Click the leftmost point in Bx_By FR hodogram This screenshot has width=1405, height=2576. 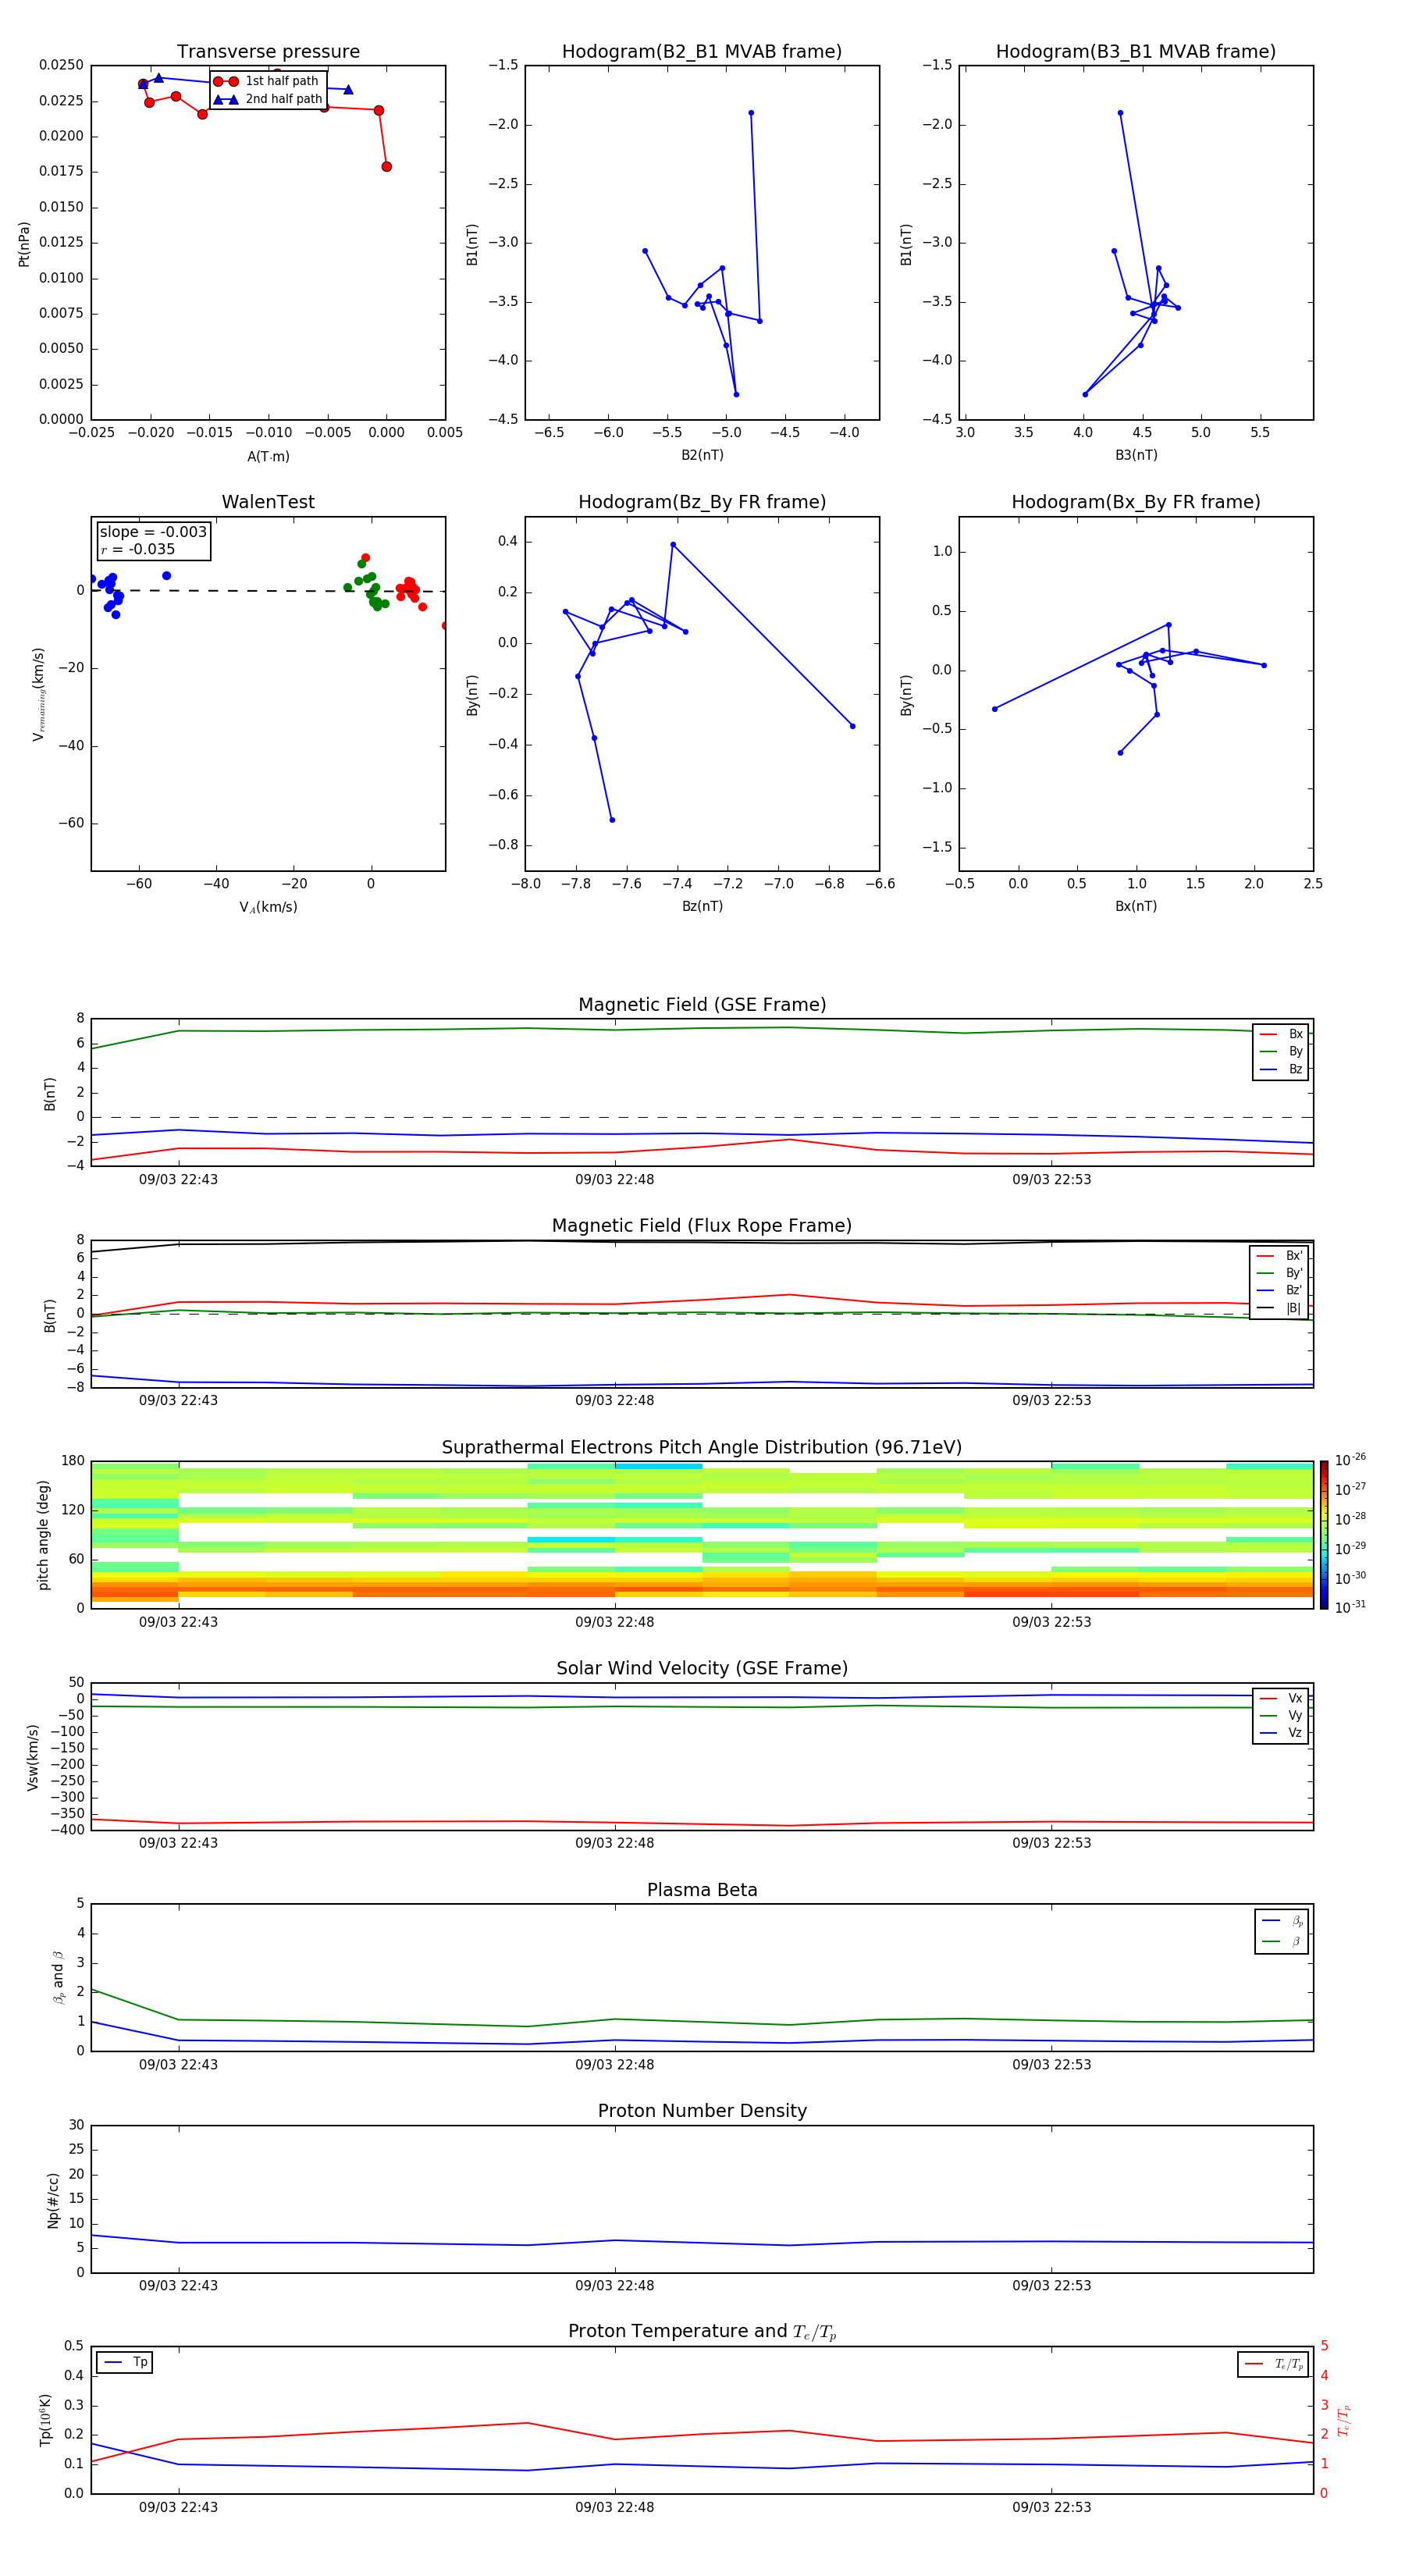click(x=994, y=709)
